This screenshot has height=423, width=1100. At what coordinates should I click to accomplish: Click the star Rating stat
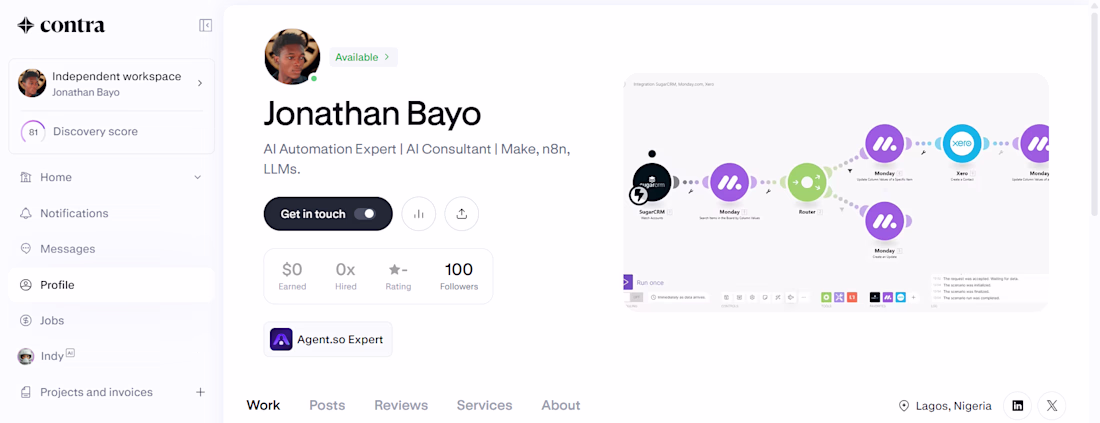(x=398, y=276)
